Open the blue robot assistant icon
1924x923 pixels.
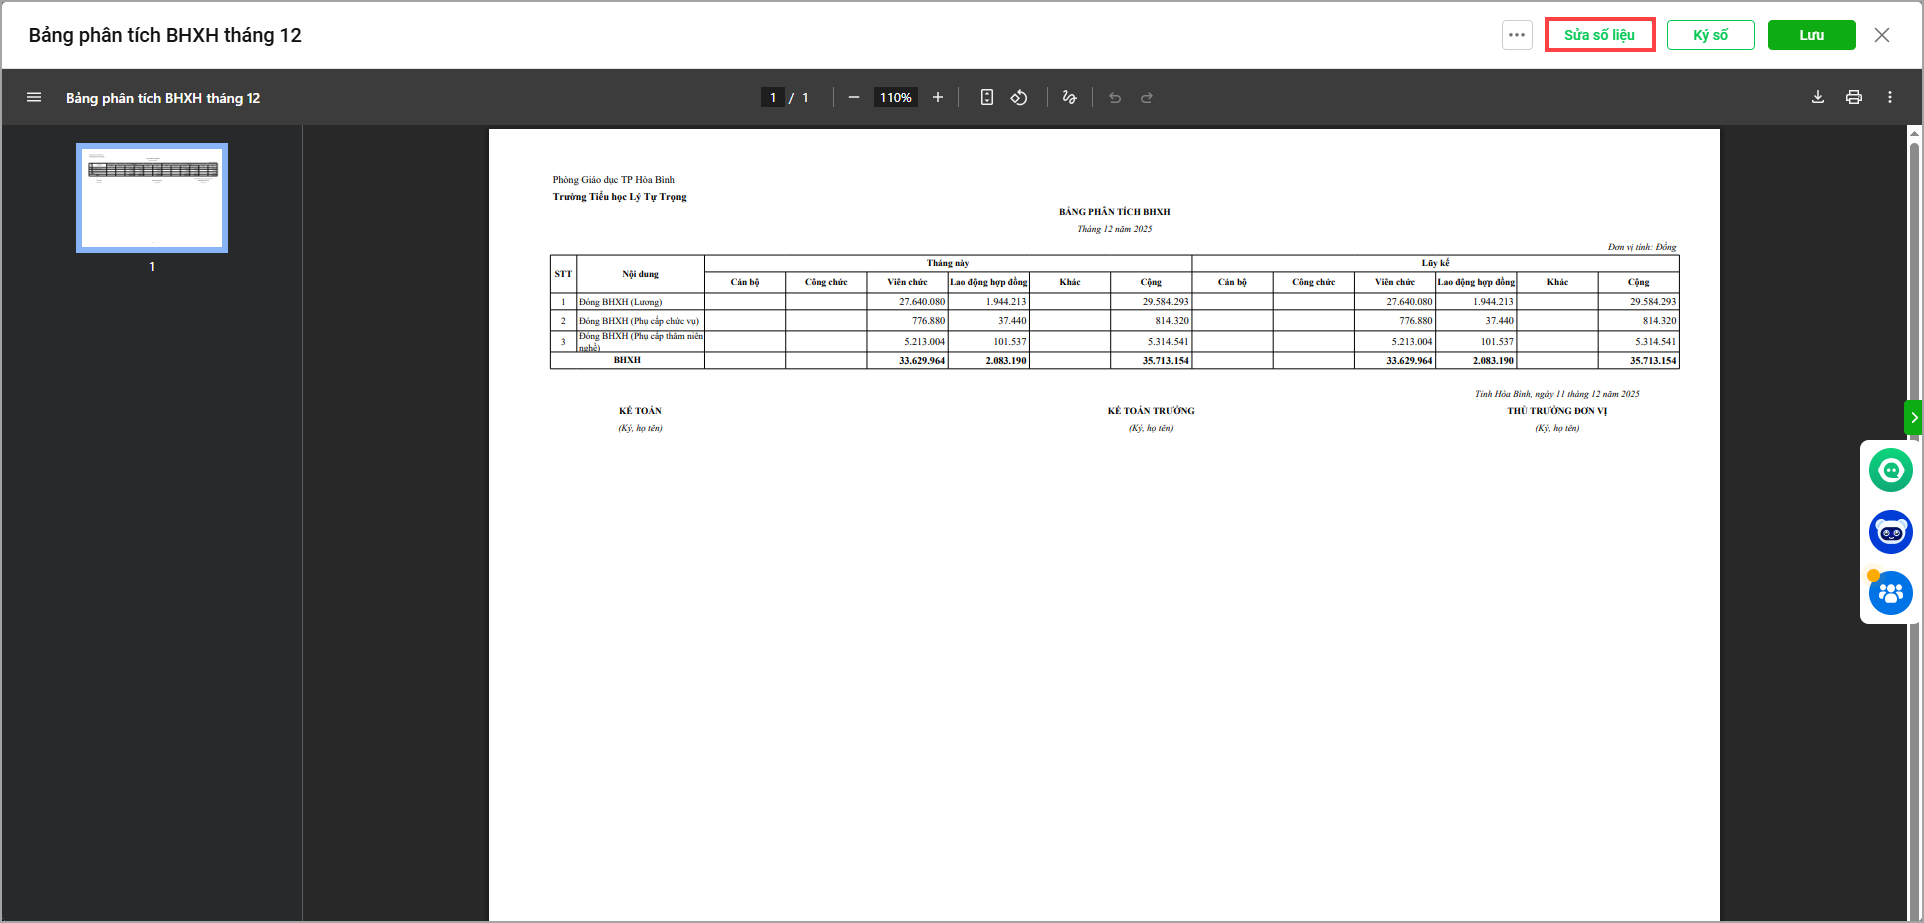(1890, 532)
